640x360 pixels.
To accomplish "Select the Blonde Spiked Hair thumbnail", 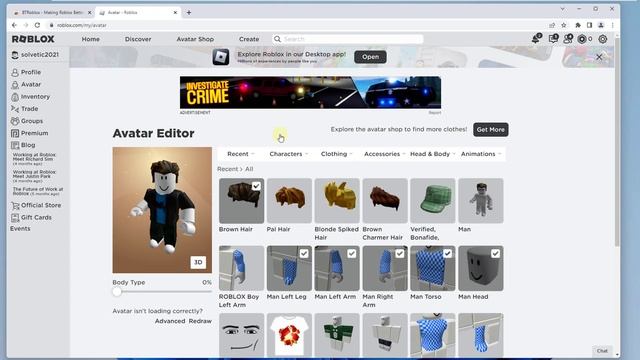I will pos(337,200).
